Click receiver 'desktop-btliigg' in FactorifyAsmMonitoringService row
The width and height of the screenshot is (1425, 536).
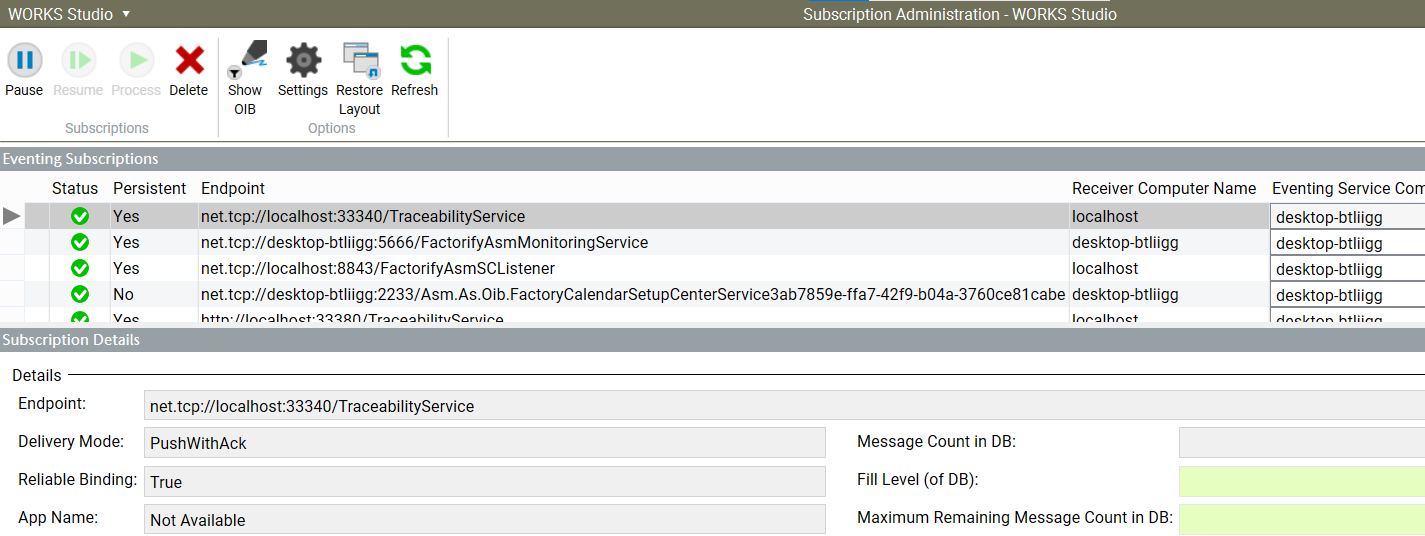point(1125,242)
